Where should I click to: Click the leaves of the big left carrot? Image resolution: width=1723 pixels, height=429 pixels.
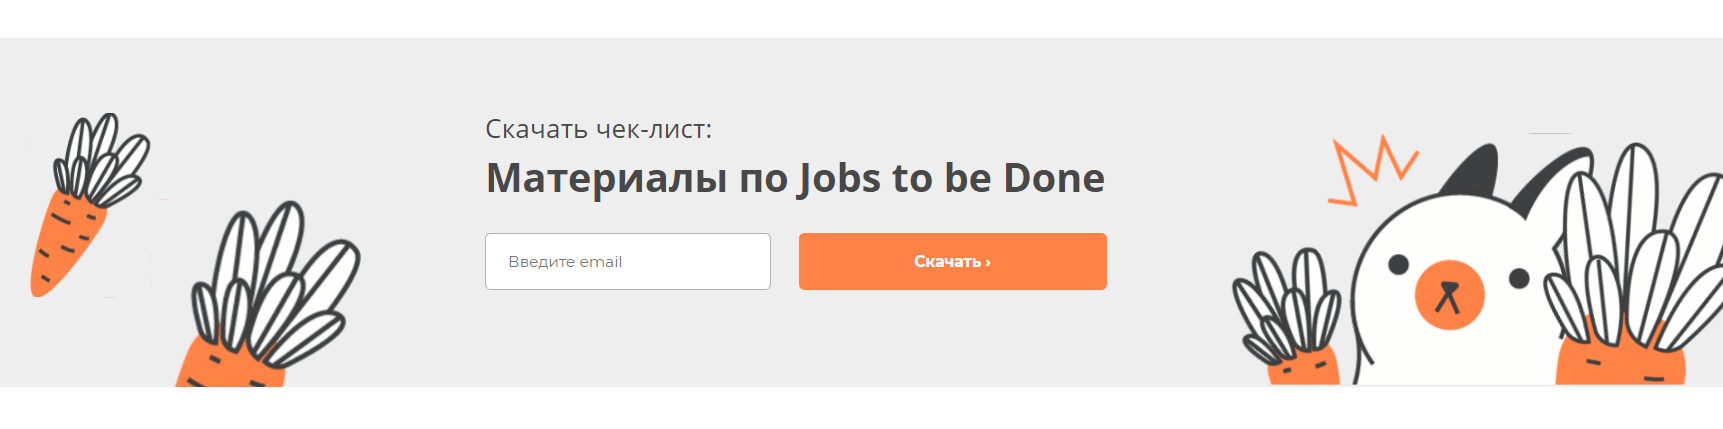[x=275, y=285]
